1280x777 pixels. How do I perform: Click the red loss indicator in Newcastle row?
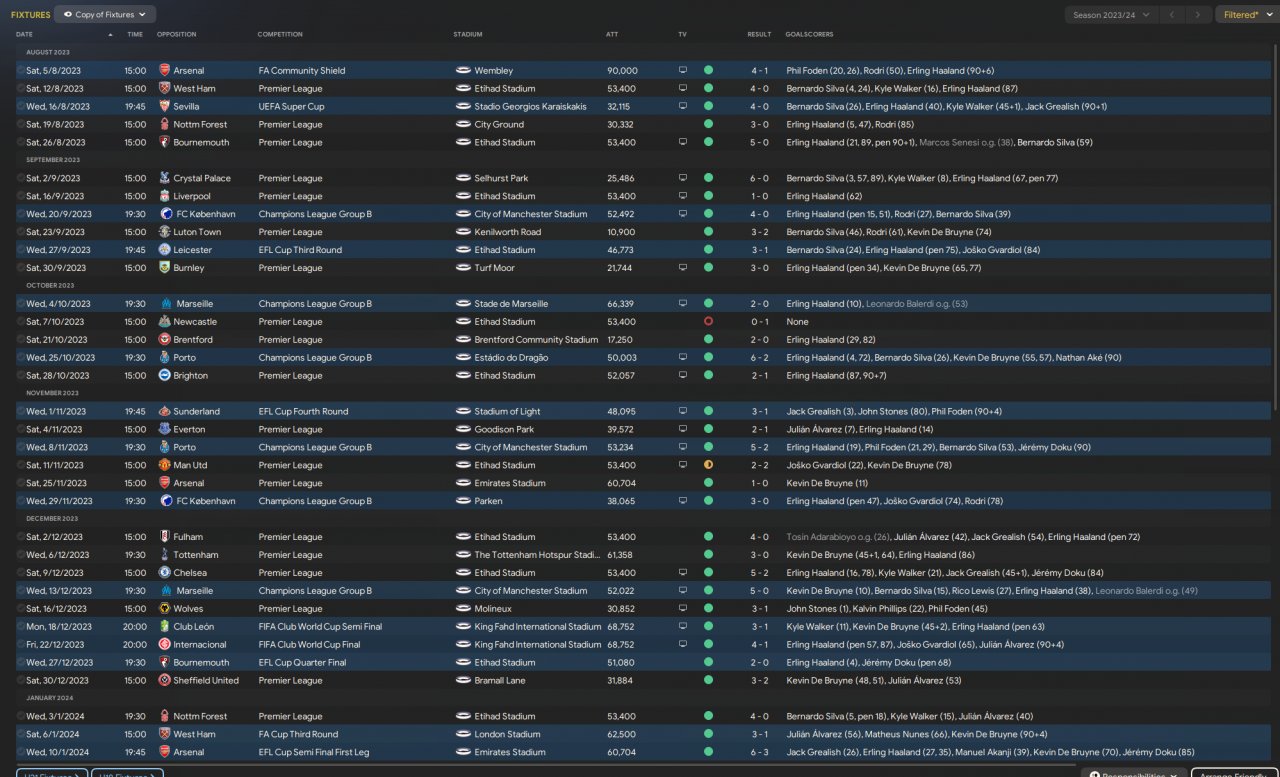click(708, 322)
